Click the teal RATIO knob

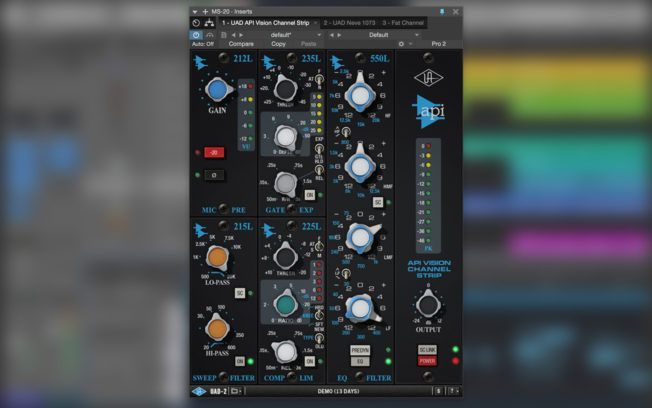285,304
